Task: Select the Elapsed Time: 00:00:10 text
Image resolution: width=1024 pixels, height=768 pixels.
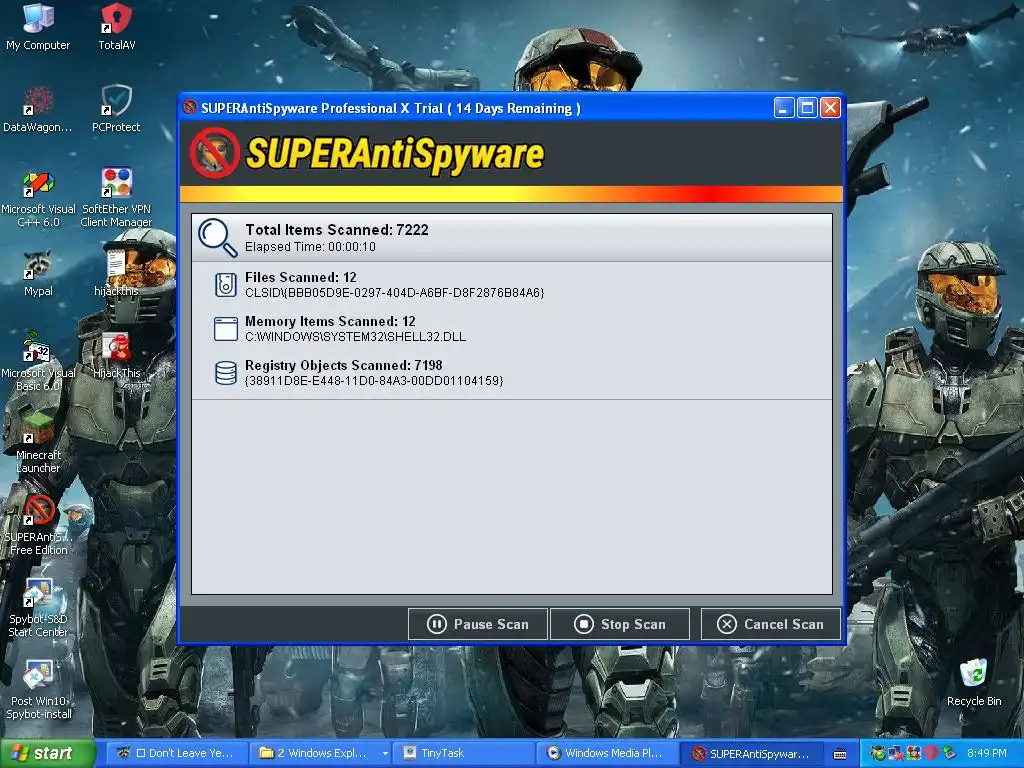Action: pos(310,247)
